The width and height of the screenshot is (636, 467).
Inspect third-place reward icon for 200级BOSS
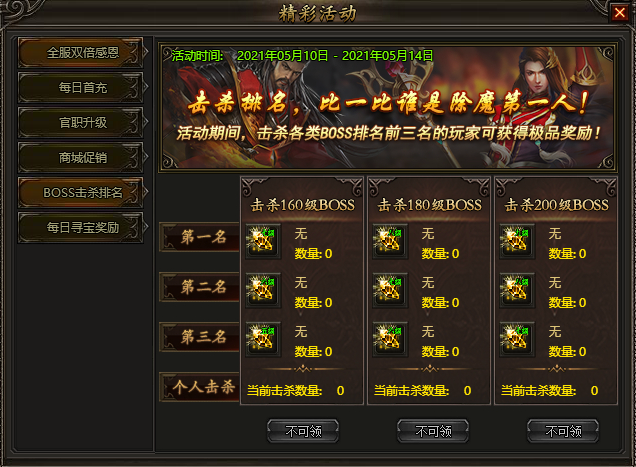517,340
